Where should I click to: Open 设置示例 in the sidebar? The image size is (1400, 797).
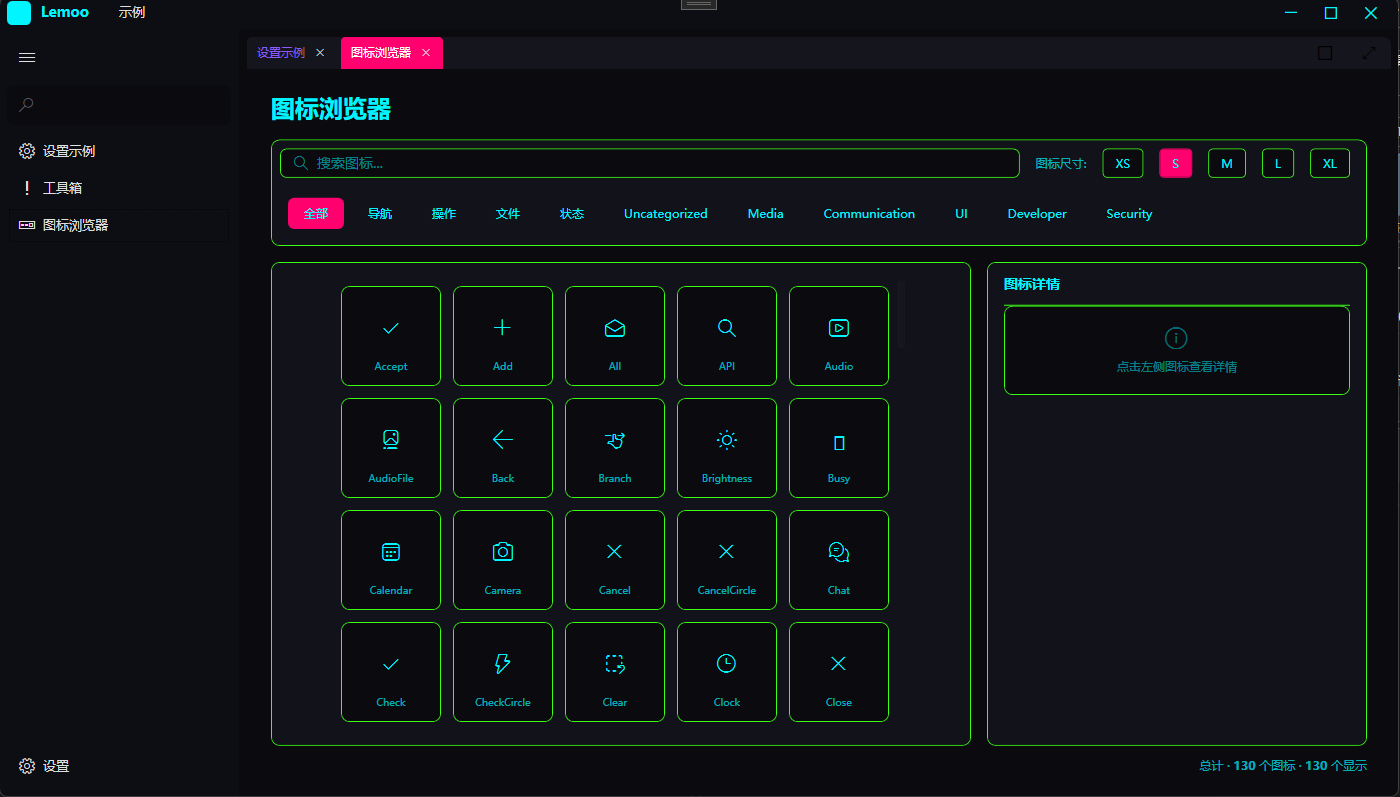118,151
